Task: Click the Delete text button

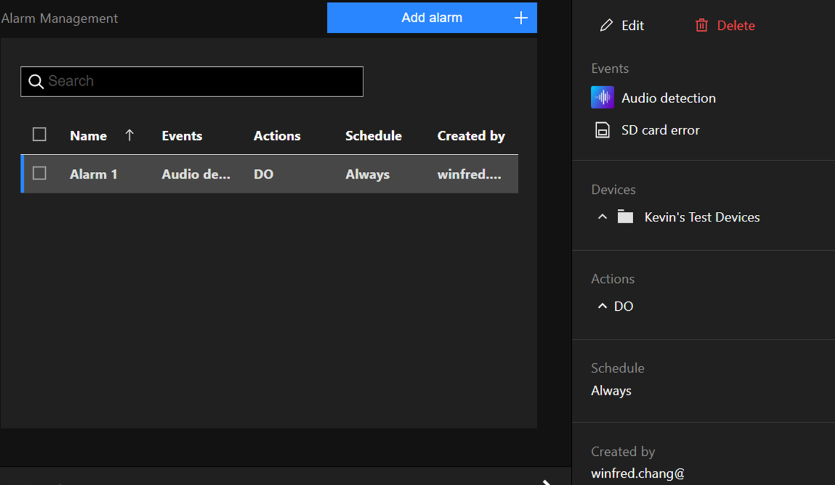Action: tap(736, 26)
